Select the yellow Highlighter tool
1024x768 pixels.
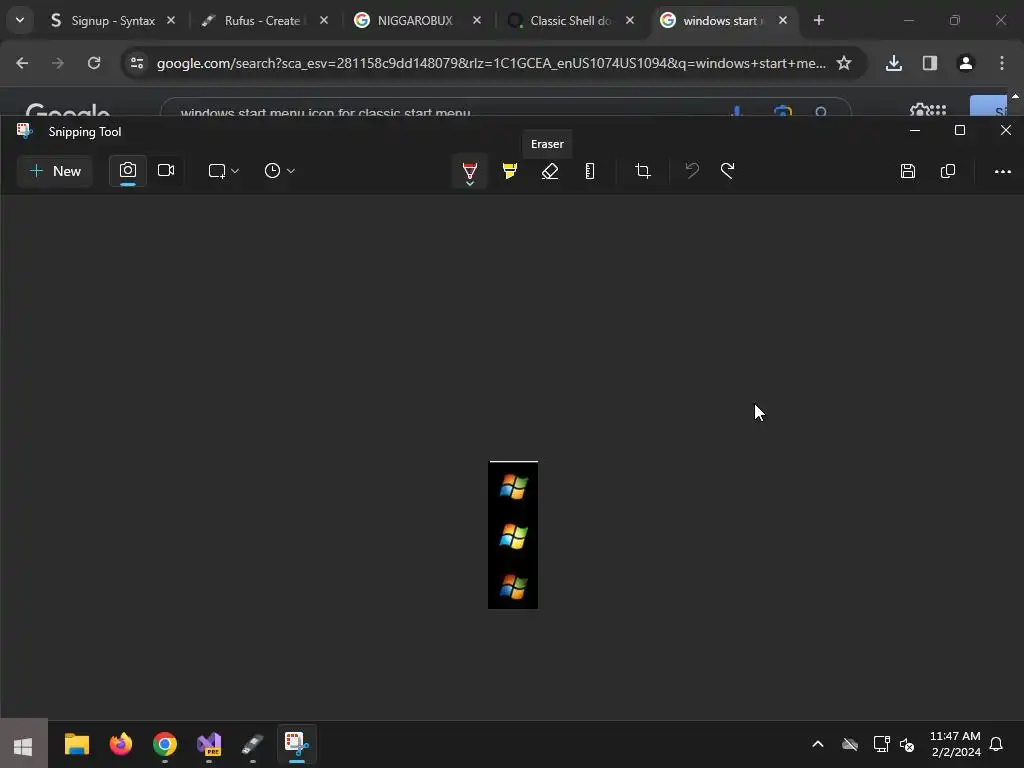point(509,171)
